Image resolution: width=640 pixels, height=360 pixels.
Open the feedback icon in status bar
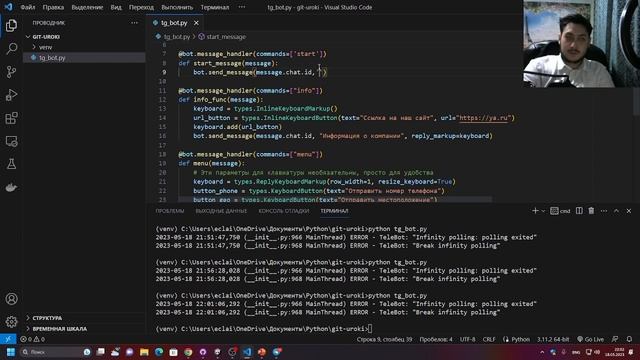(x=615, y=339)
